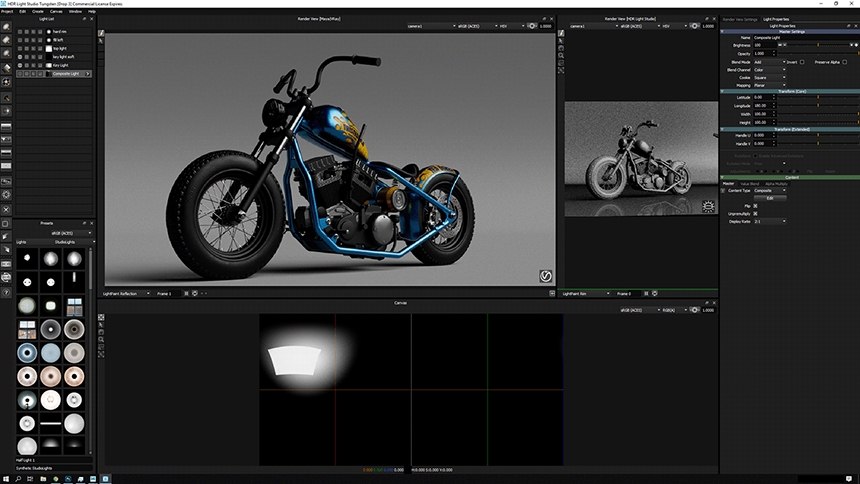Open the Create menu
The image size is (860, 484).
point(38,11)
